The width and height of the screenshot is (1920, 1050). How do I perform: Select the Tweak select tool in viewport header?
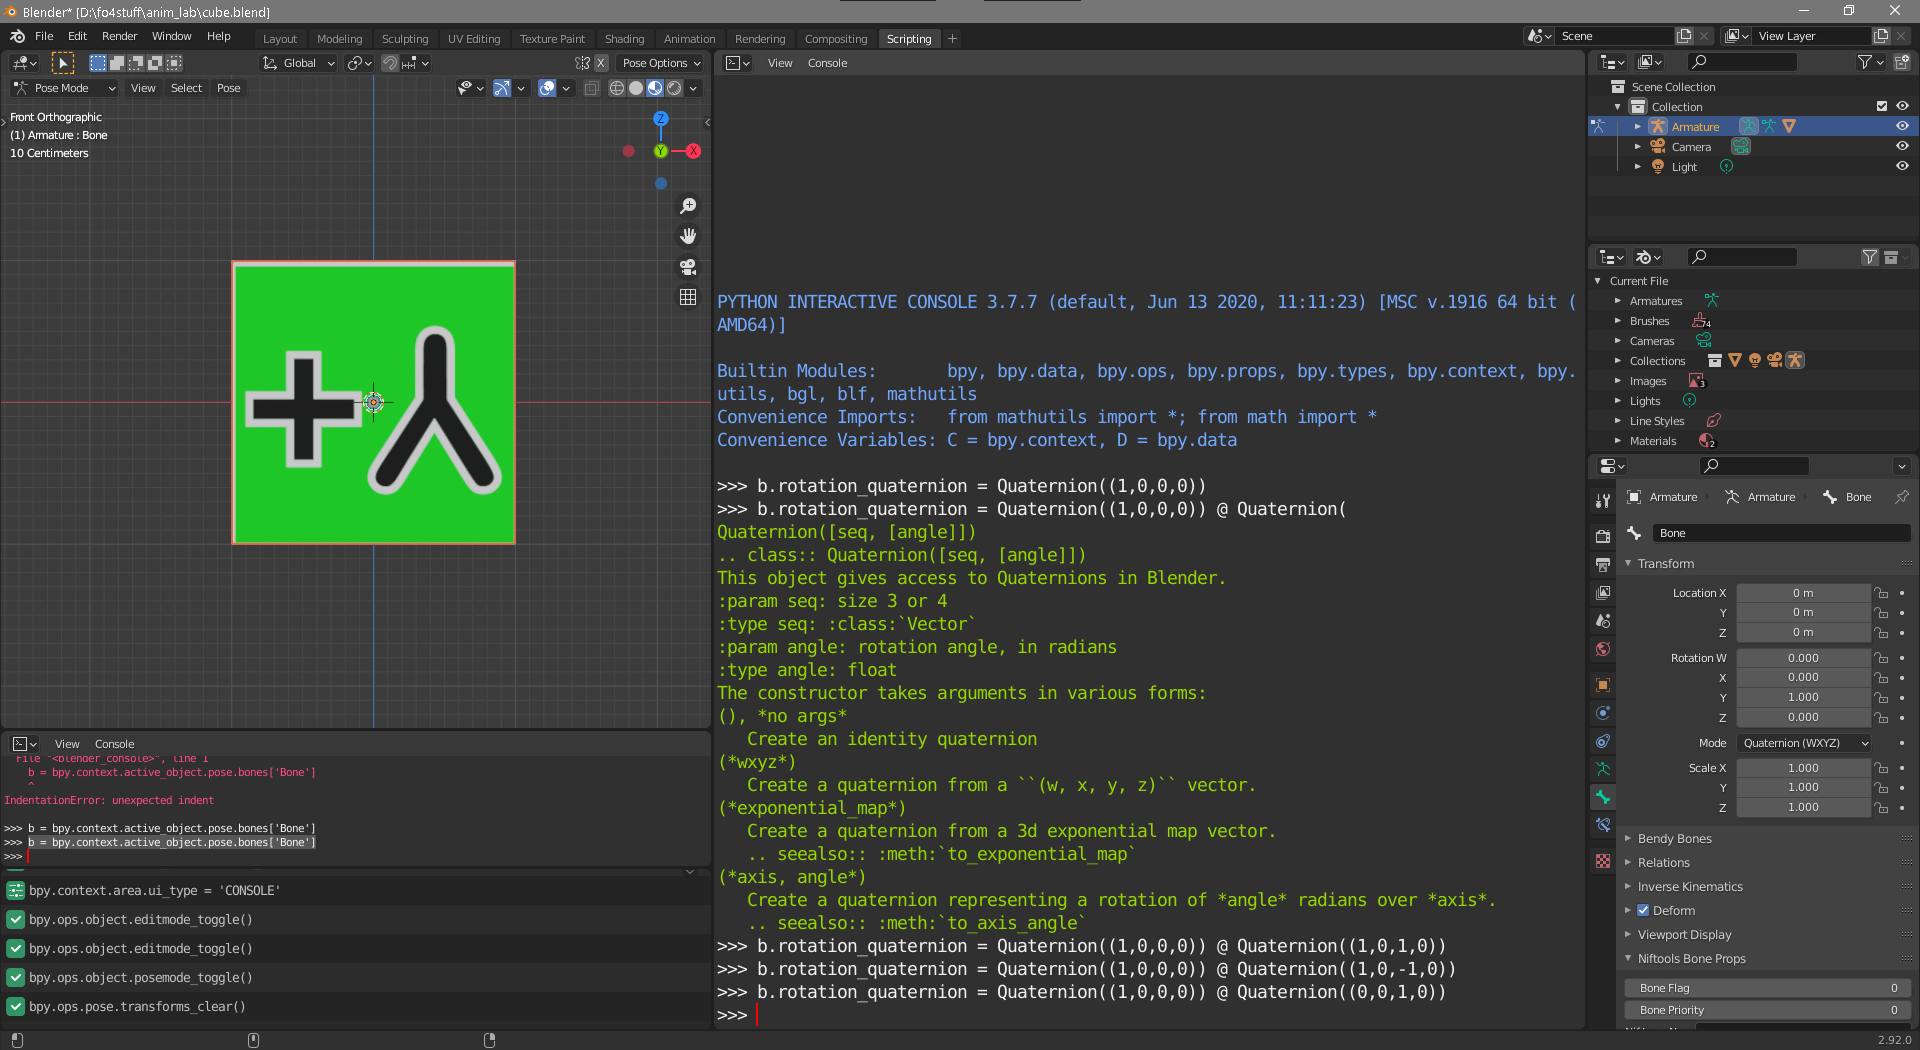click(62, 63)
